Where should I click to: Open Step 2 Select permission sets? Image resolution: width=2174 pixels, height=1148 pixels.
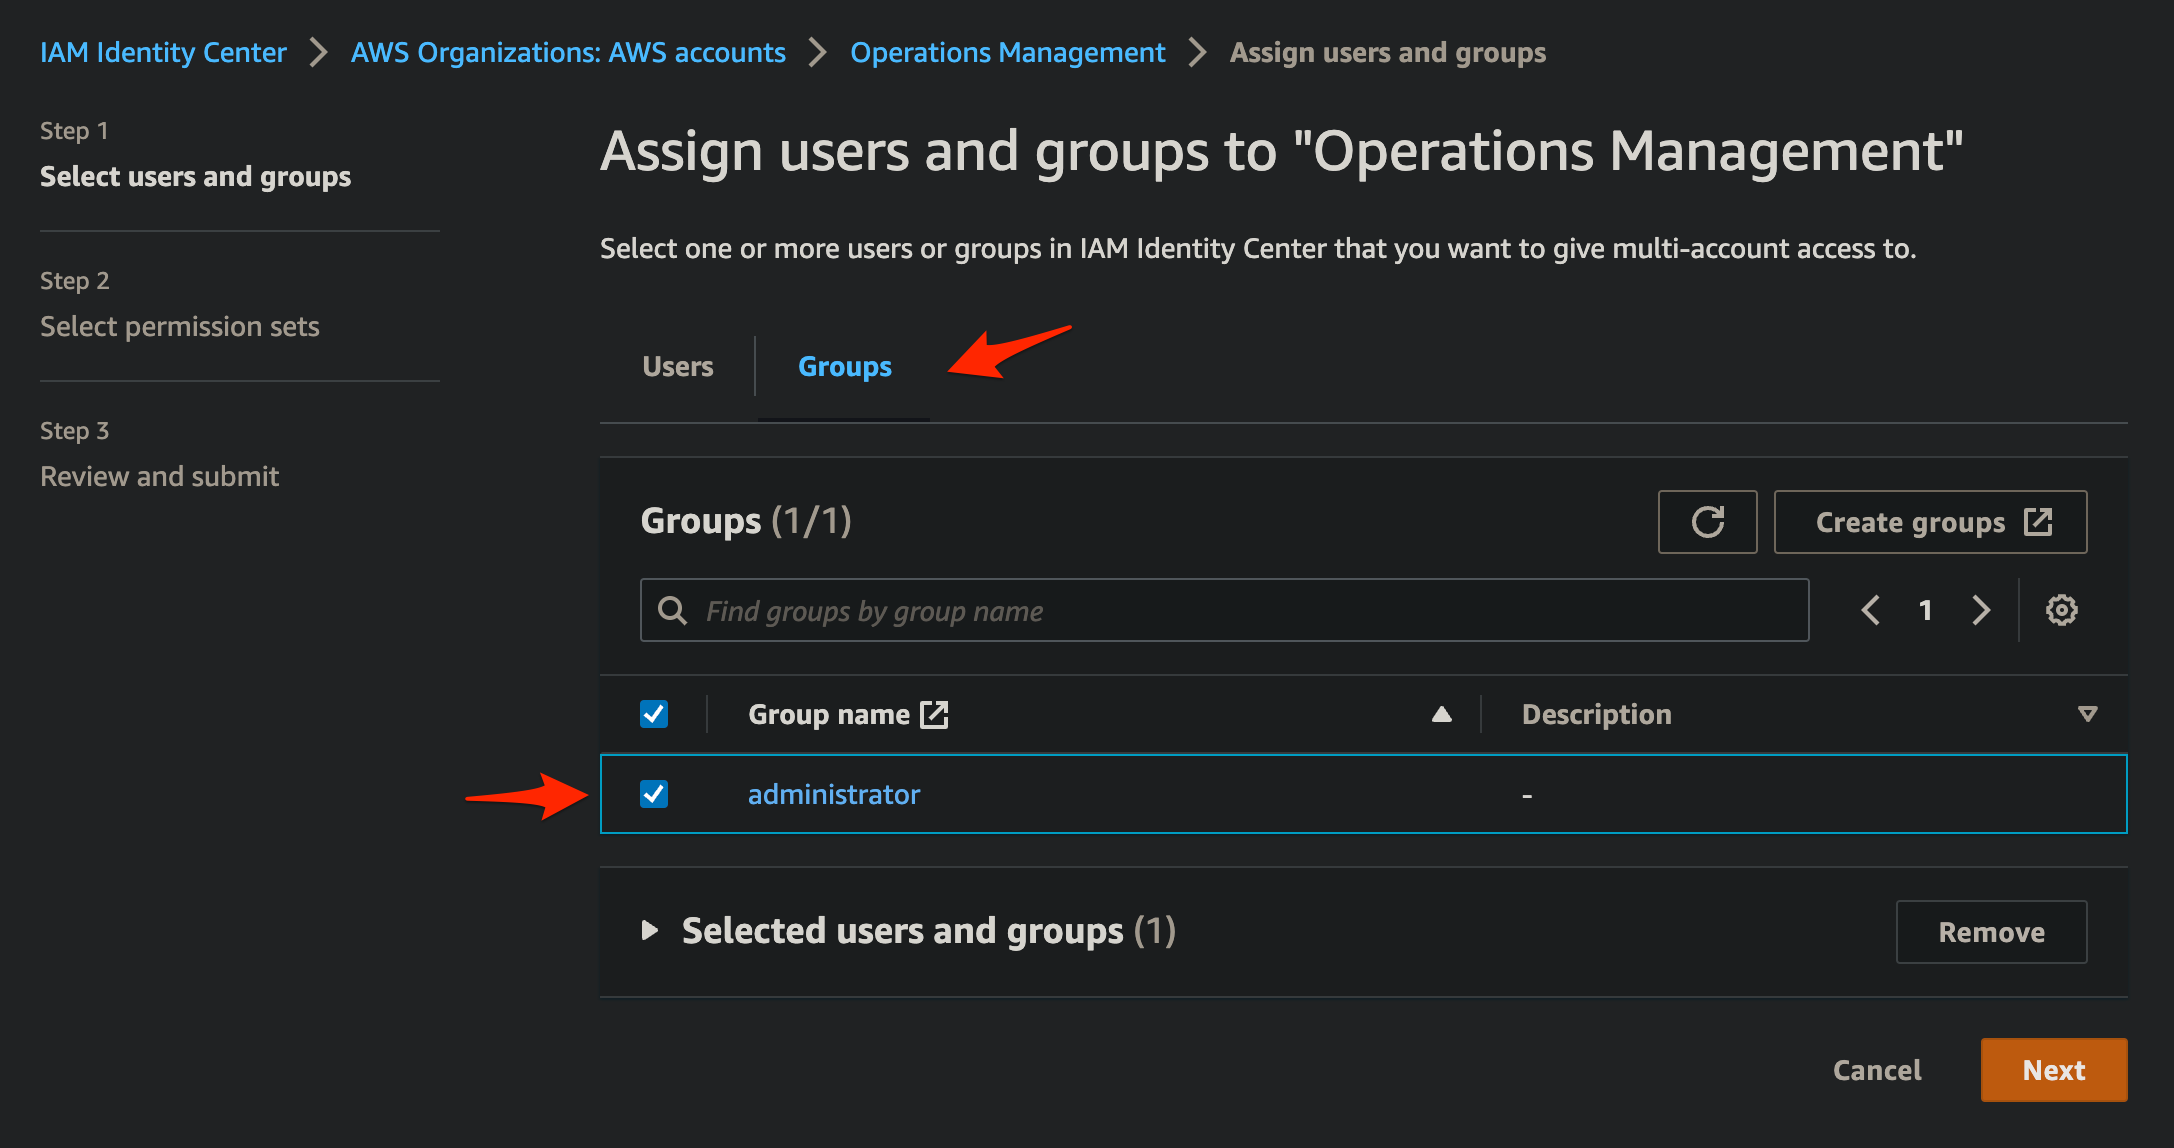180,327
